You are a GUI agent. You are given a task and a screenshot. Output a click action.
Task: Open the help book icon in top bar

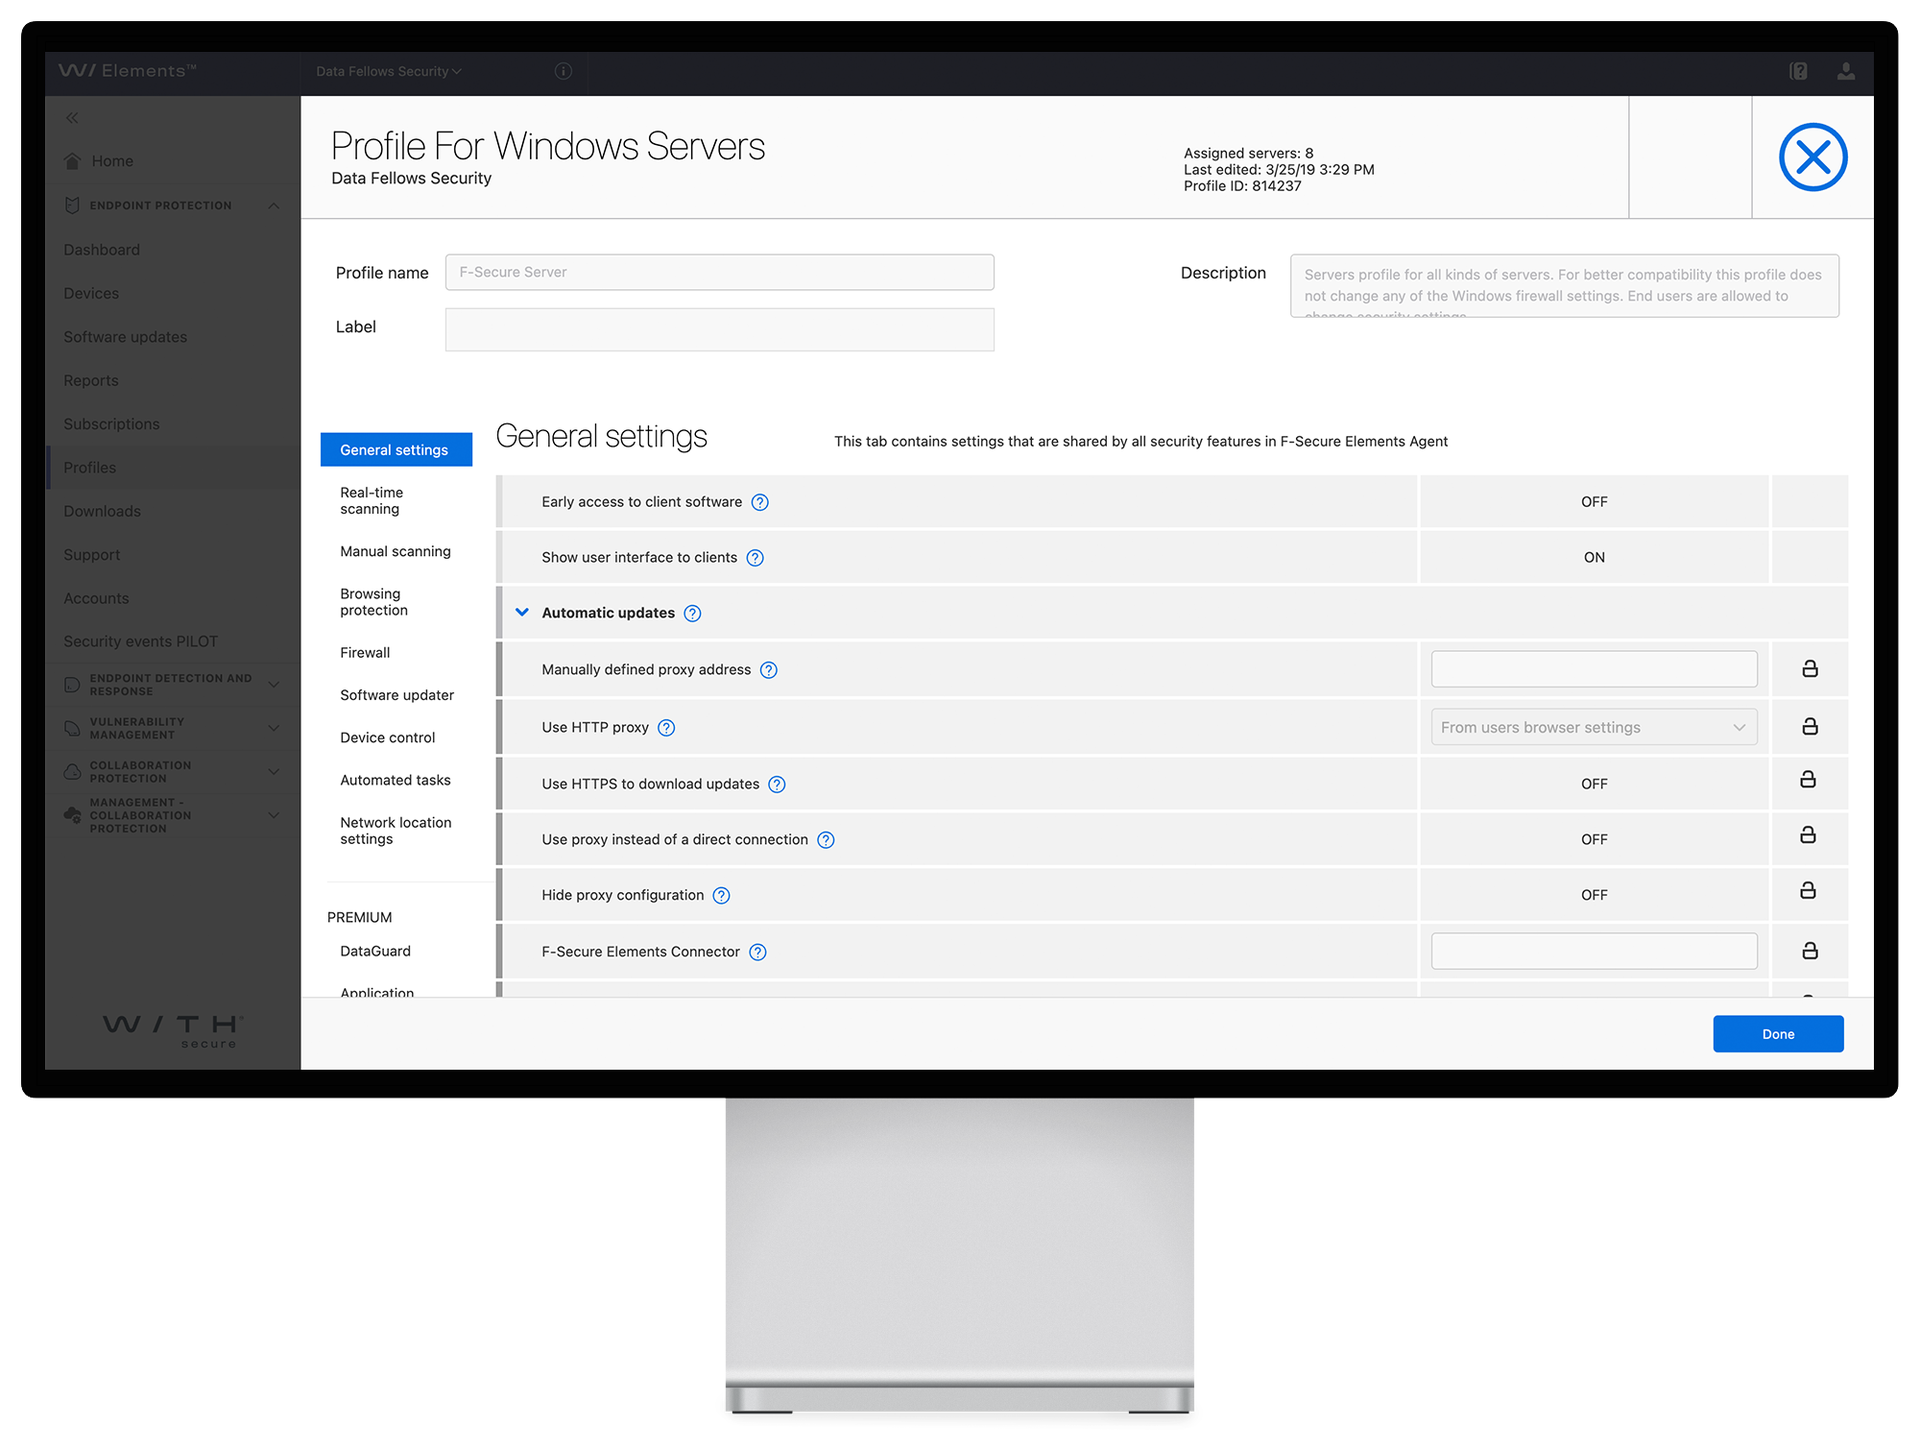[x=1798, y=71]
